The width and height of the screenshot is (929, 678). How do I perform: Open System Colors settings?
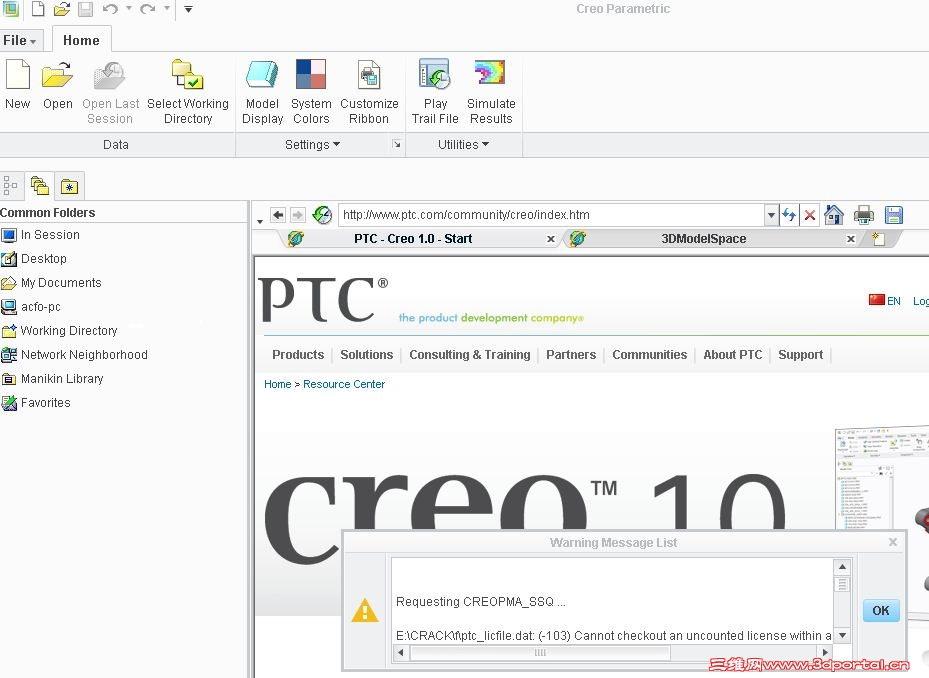click(x=311, y=92)
